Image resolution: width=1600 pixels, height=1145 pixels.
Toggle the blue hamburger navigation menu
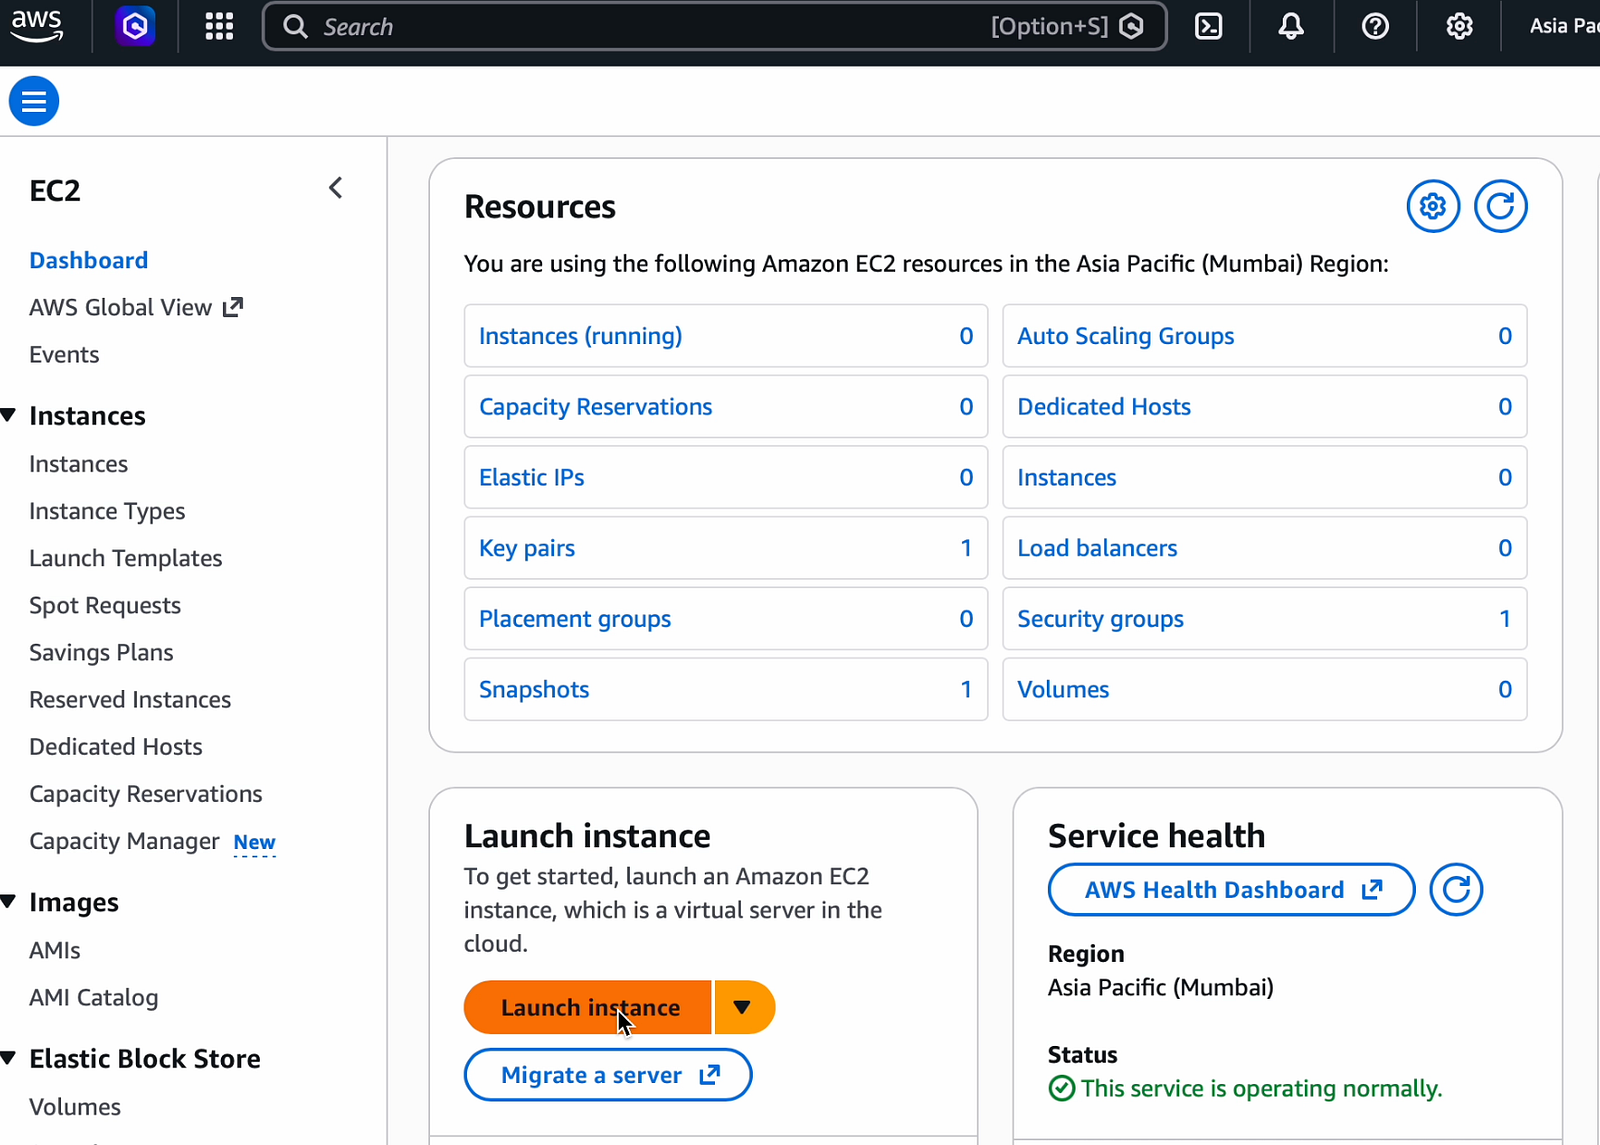coord(34,101)
